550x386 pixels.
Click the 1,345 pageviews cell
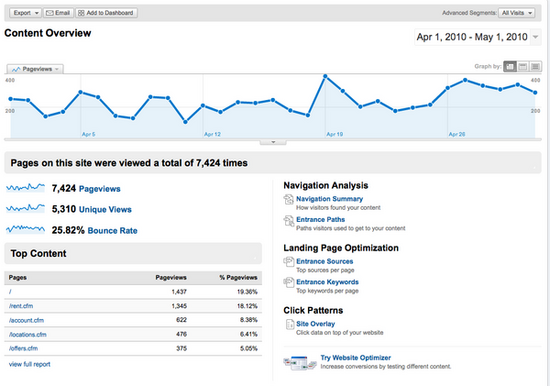[x=179, y=306]
